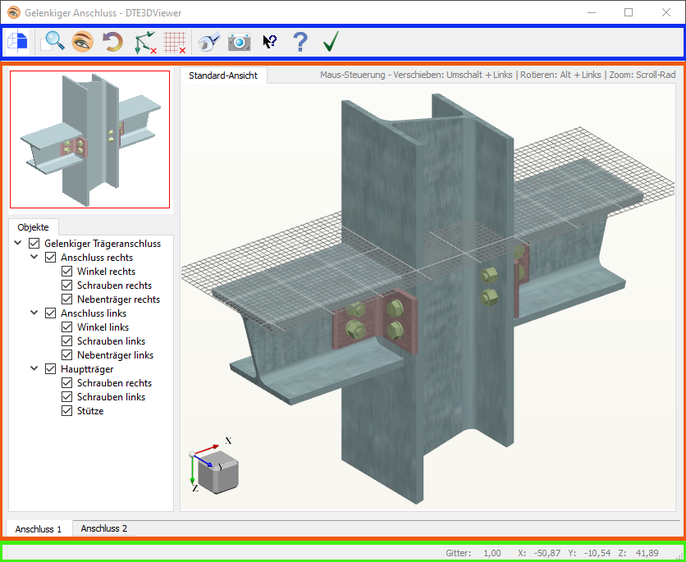Toggle the Stütze checkbox

(67, 411)
